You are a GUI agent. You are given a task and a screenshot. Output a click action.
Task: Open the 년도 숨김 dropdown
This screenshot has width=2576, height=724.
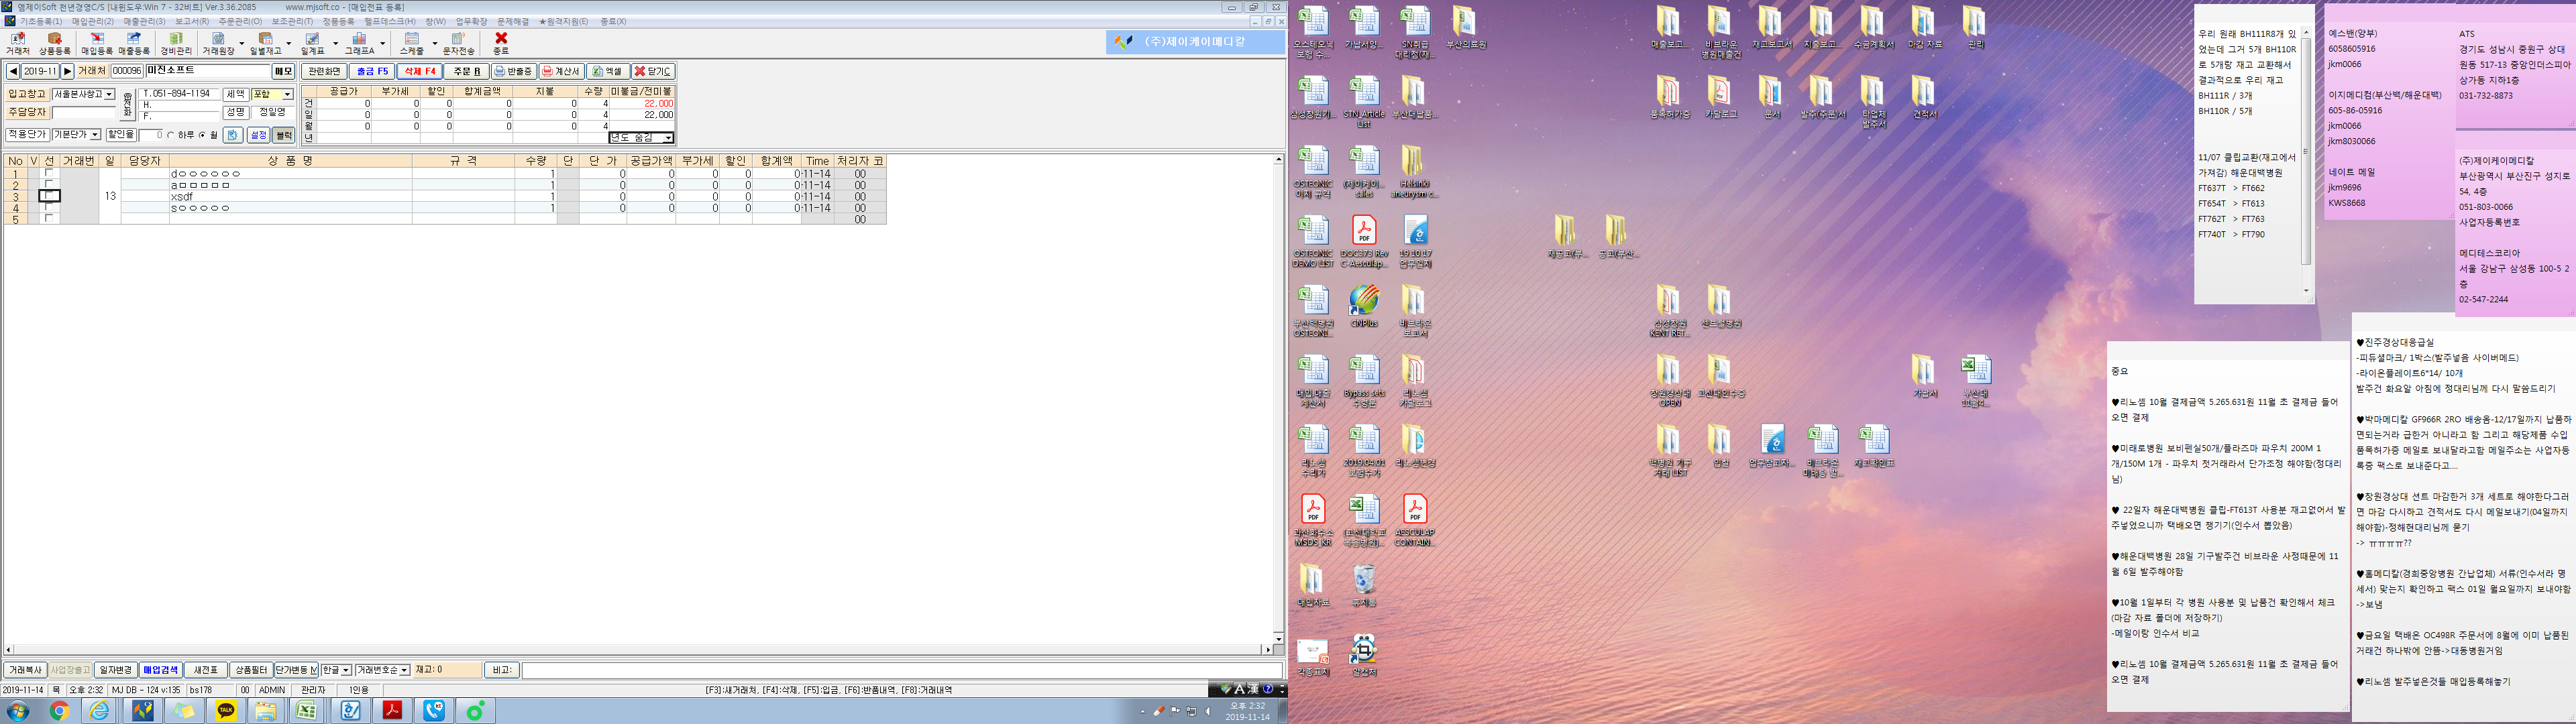pos(668,138)
